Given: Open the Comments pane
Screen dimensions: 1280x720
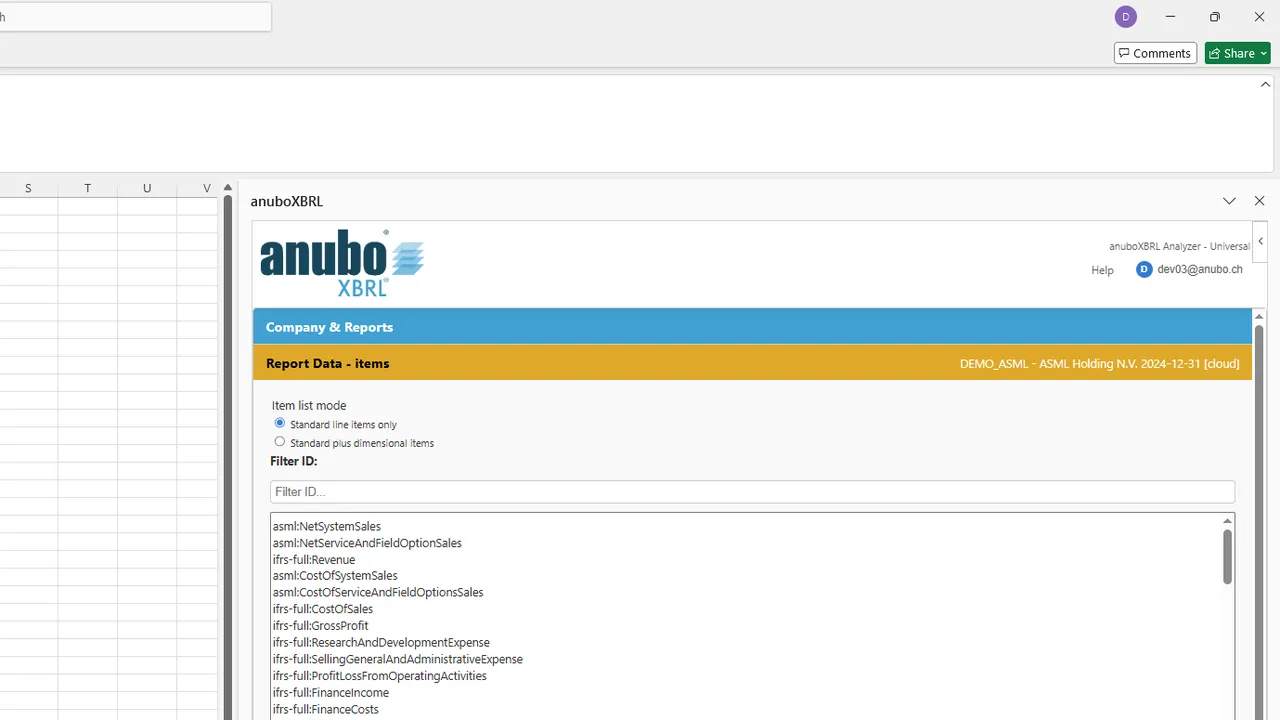Looking at the screenshot, I should pyautogui.click(x=1155, y=53).
